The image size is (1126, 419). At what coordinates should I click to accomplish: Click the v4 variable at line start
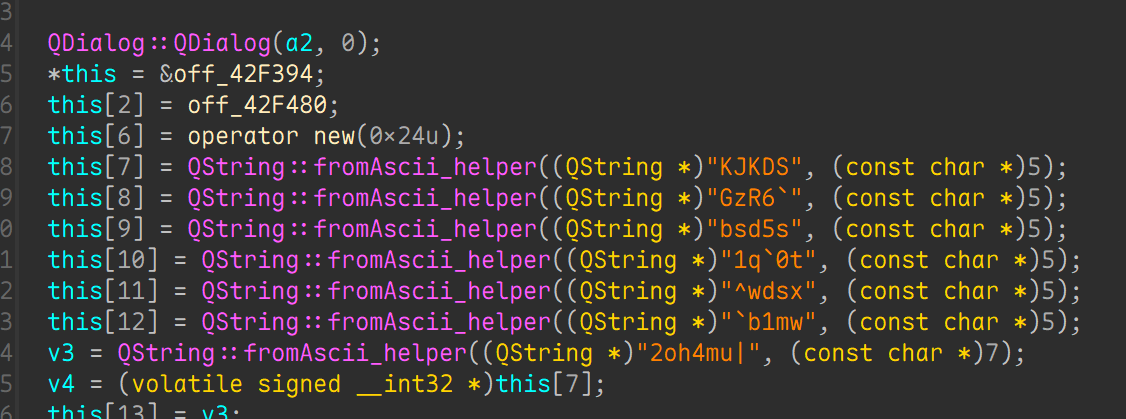[x=61, y=384]
